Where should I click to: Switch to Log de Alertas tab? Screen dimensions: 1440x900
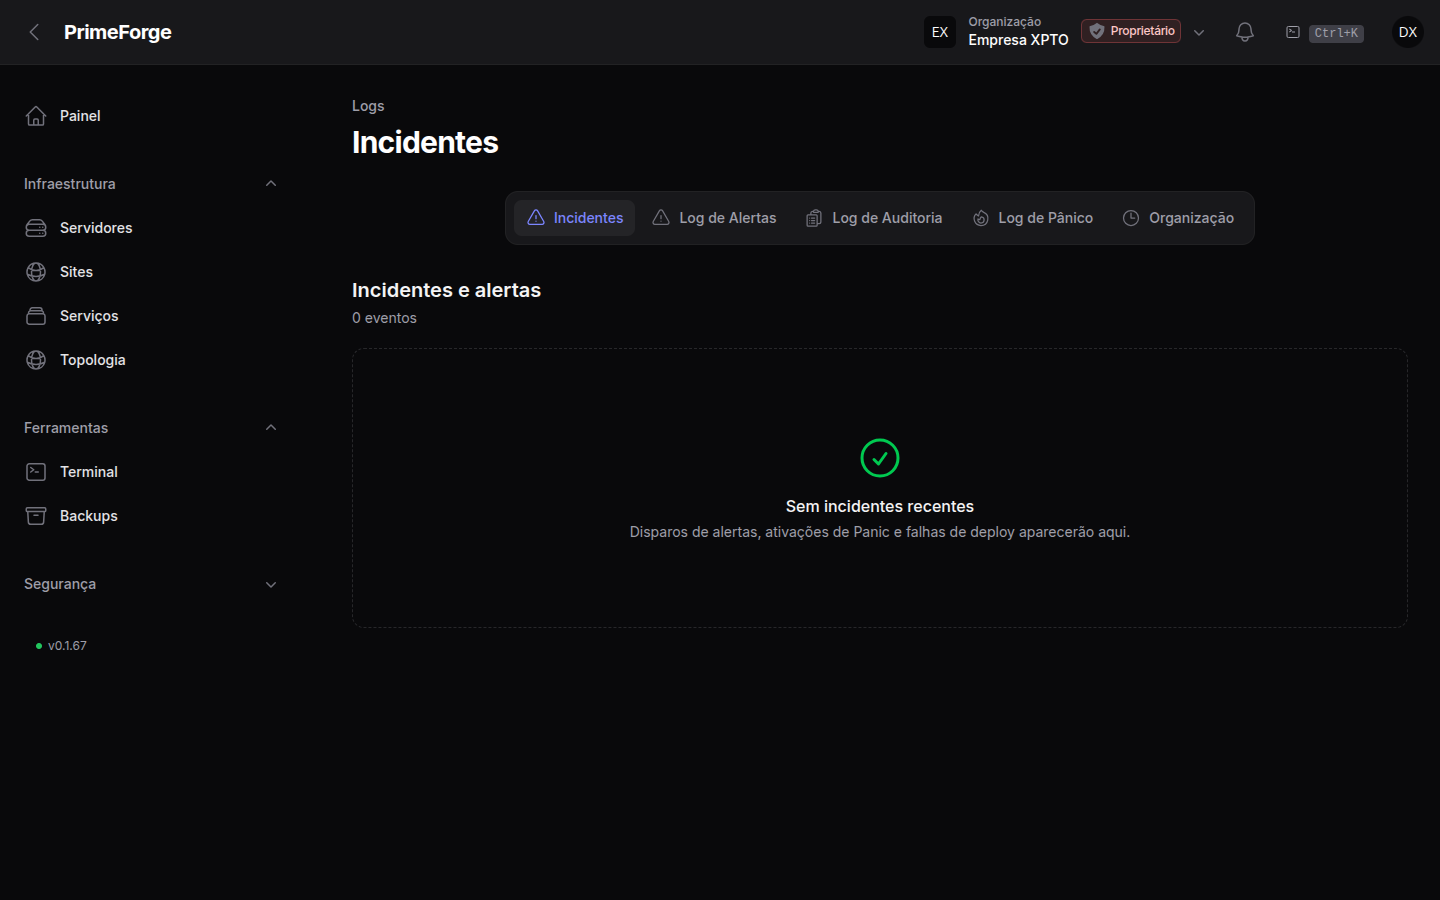(714, 218)
